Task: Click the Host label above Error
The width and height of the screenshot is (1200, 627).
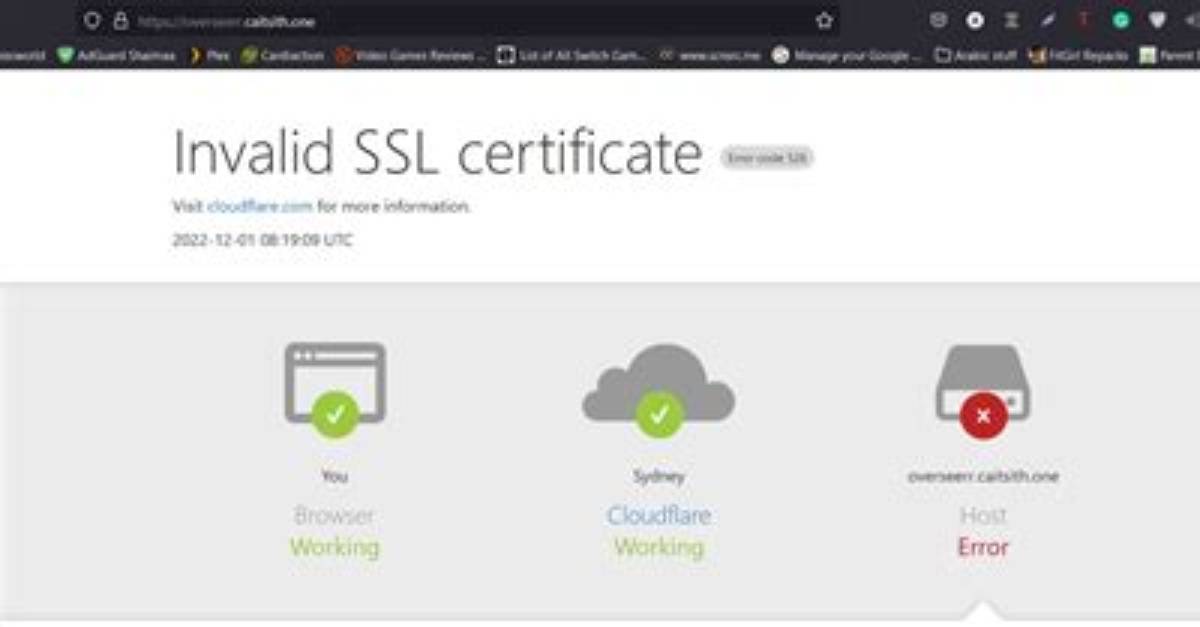Action: 983,516
